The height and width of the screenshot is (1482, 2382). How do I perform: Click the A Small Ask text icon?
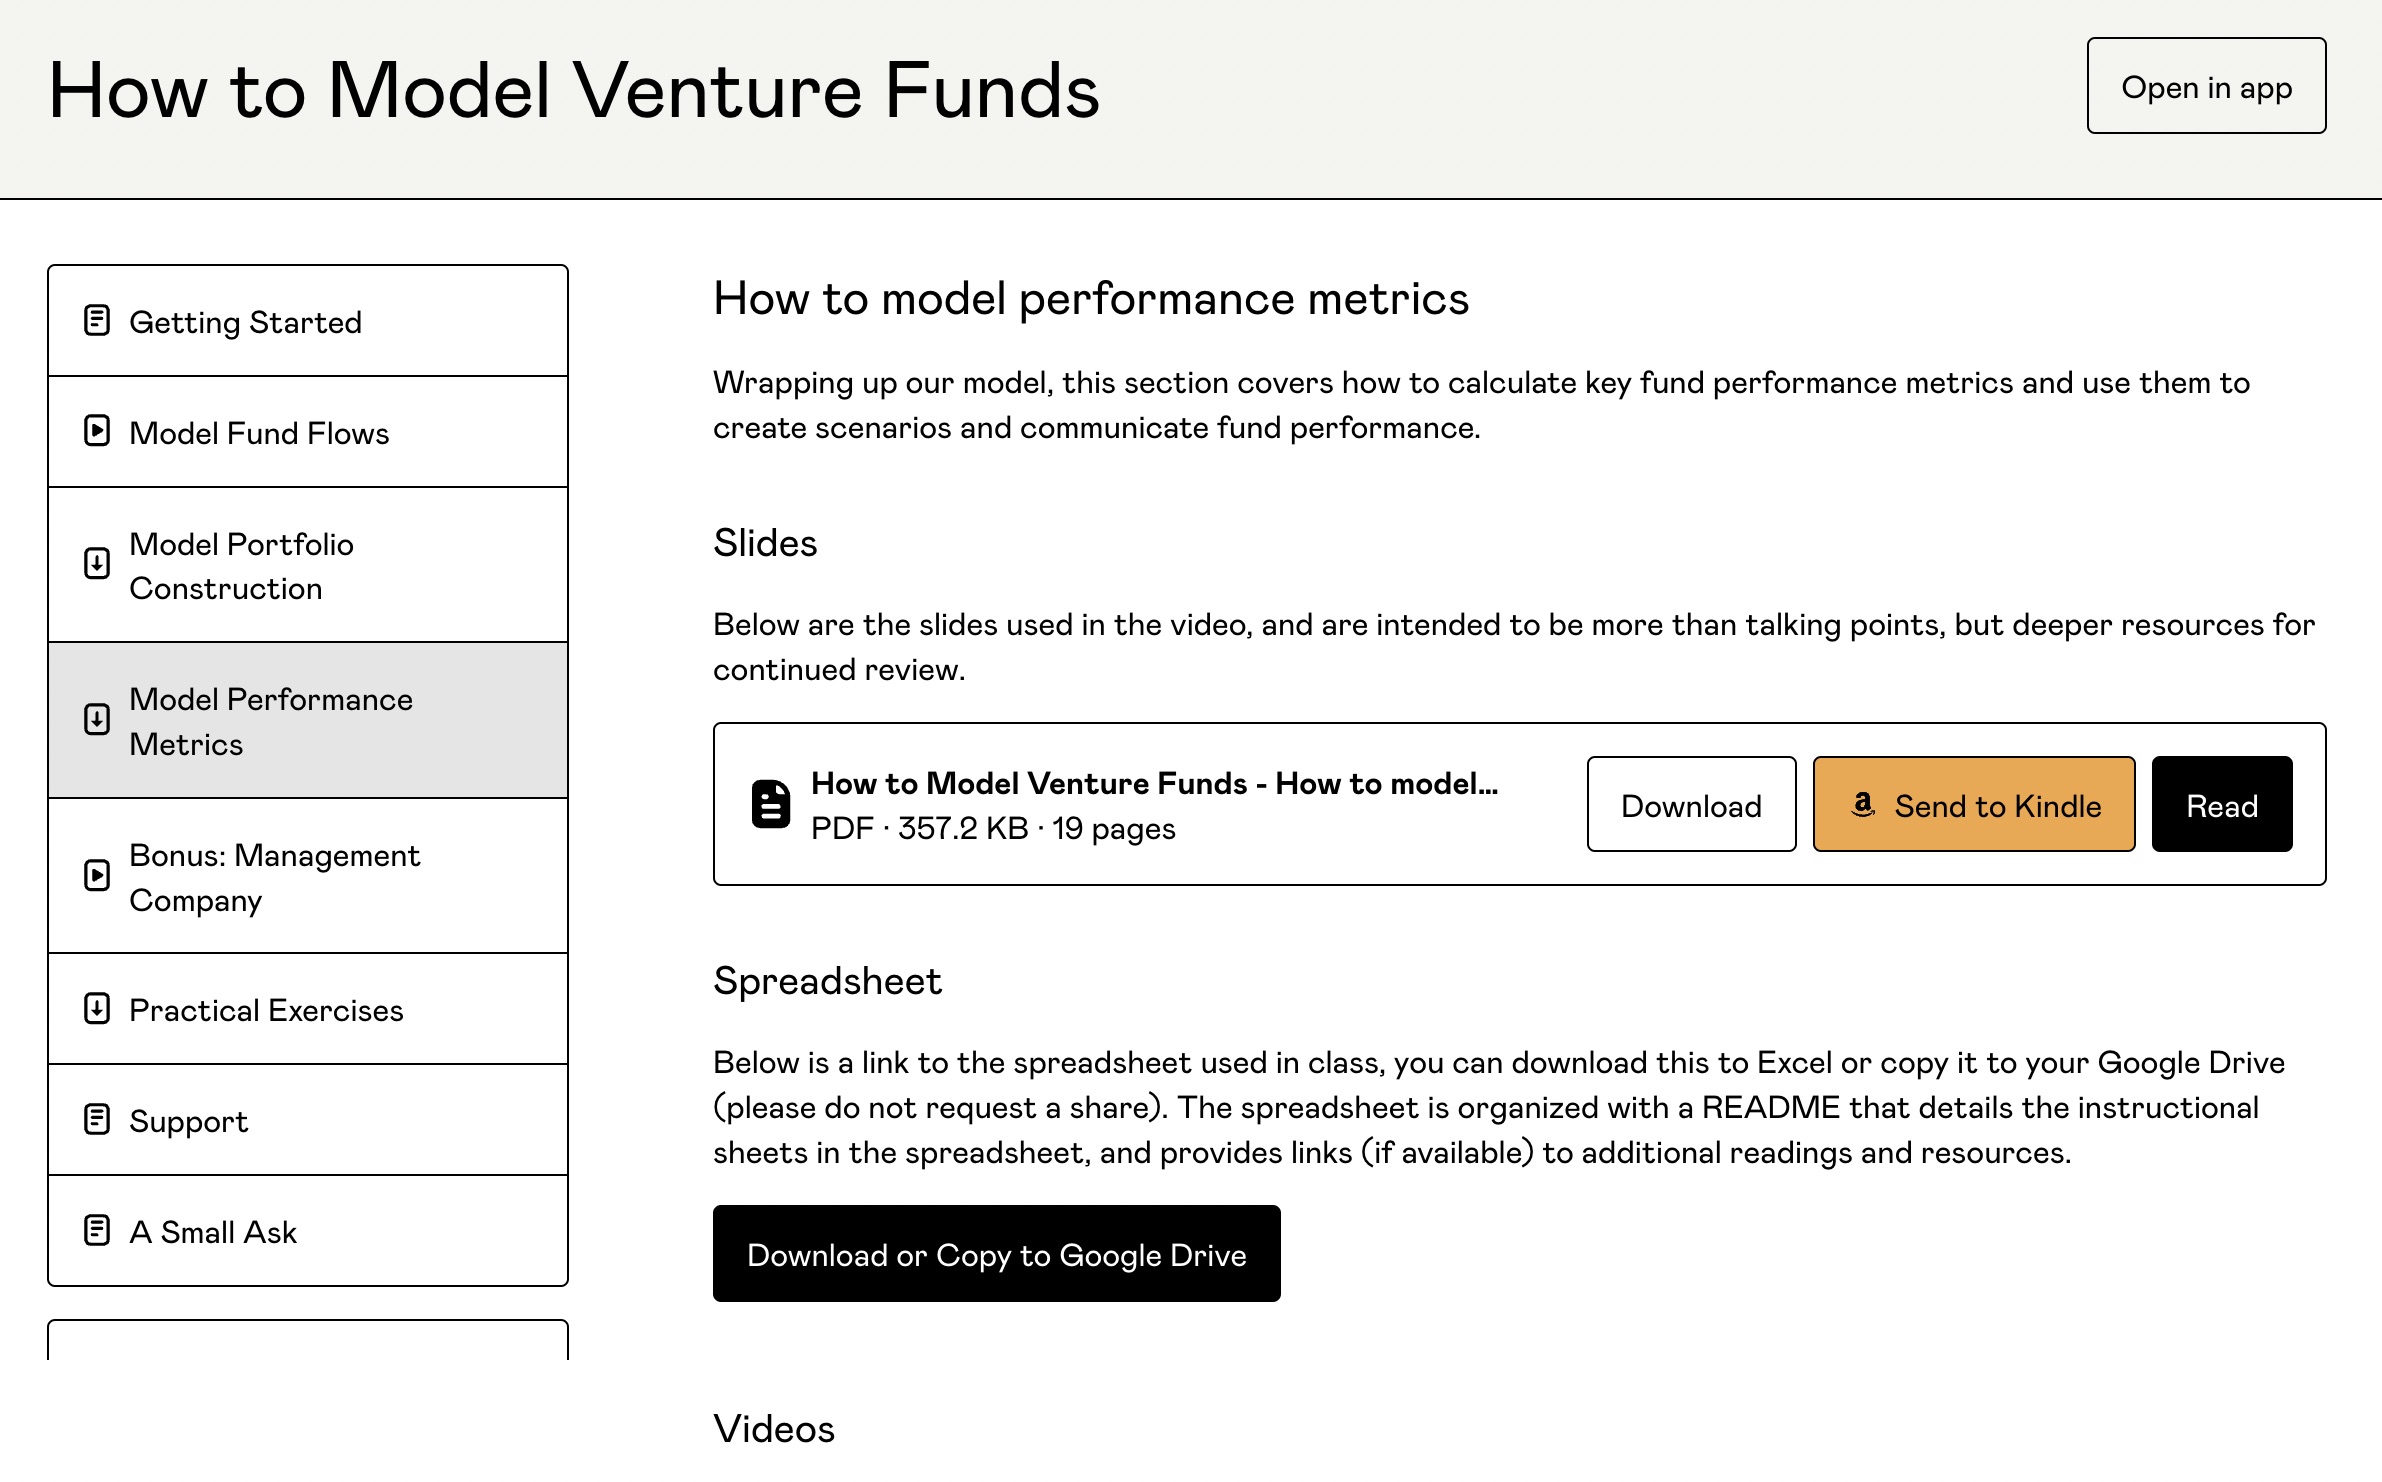coord(99,1231)
